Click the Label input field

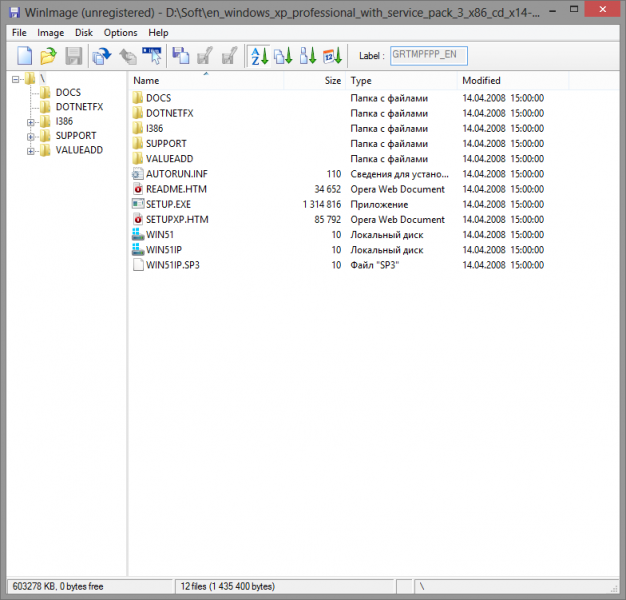[428, 55]
